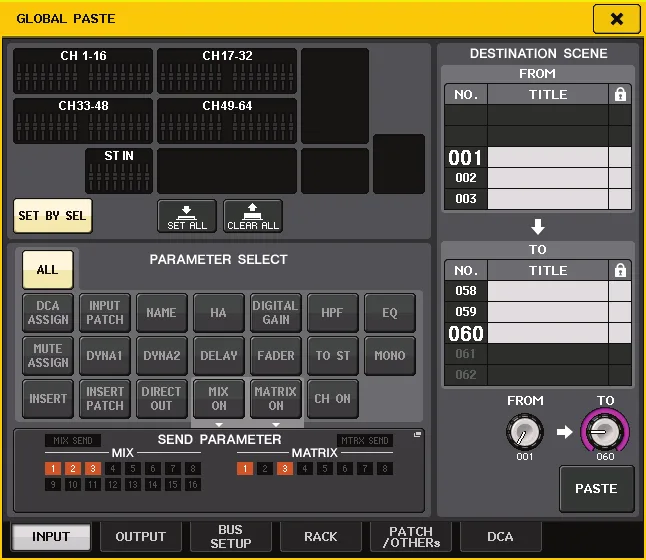The width and height of the screenshot is (646, 560).
Task: Open the RACK tab
Action: point(321,537)
